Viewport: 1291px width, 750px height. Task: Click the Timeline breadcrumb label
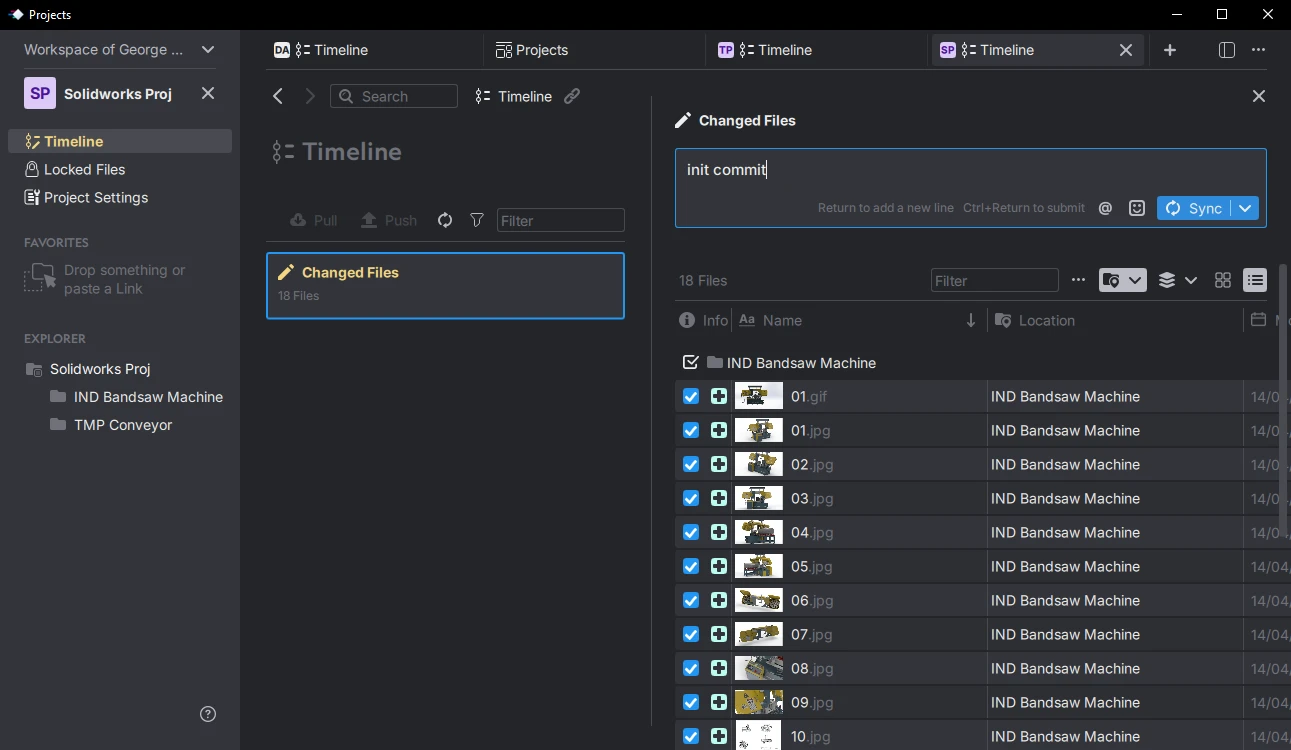click(x=525, y=96)
